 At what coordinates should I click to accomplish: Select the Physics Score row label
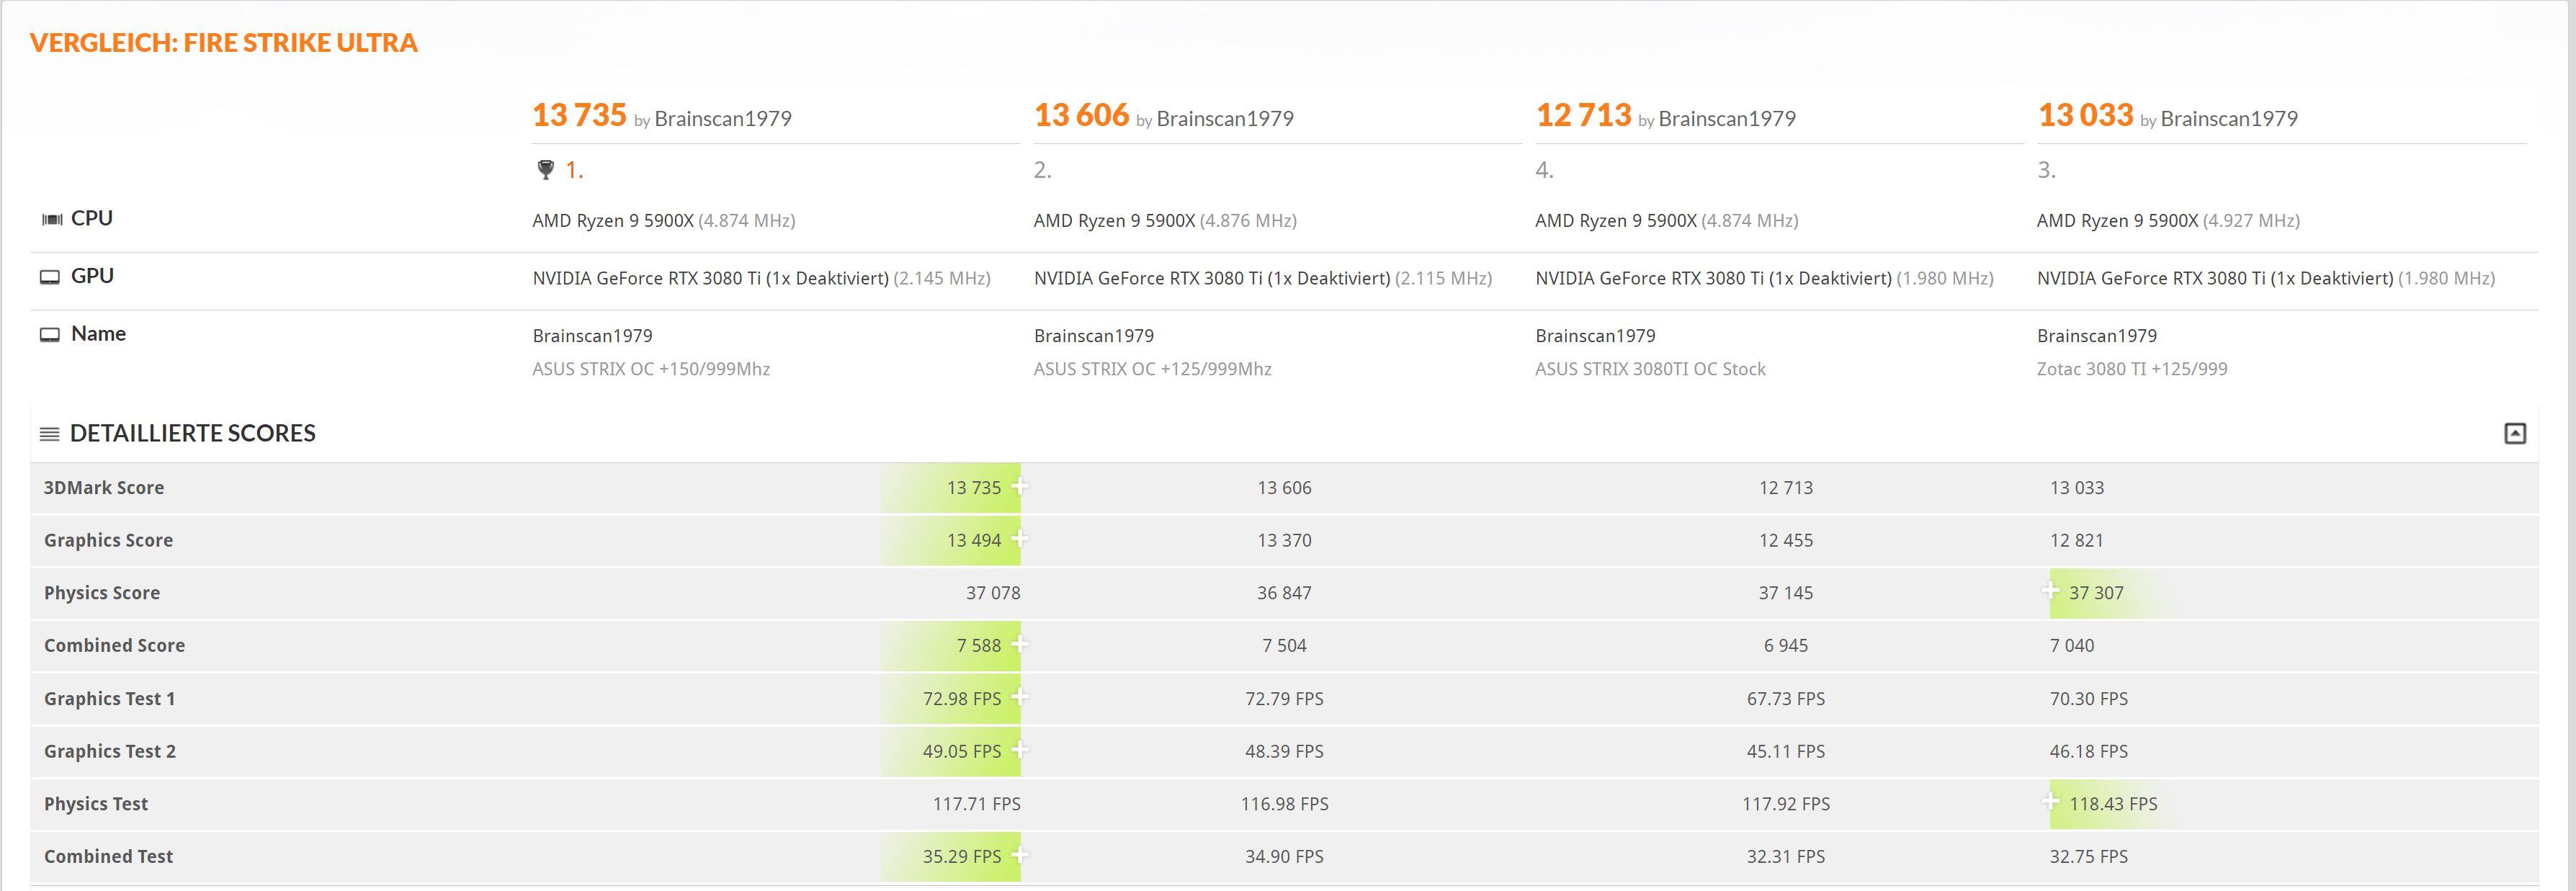pos(102,593)
